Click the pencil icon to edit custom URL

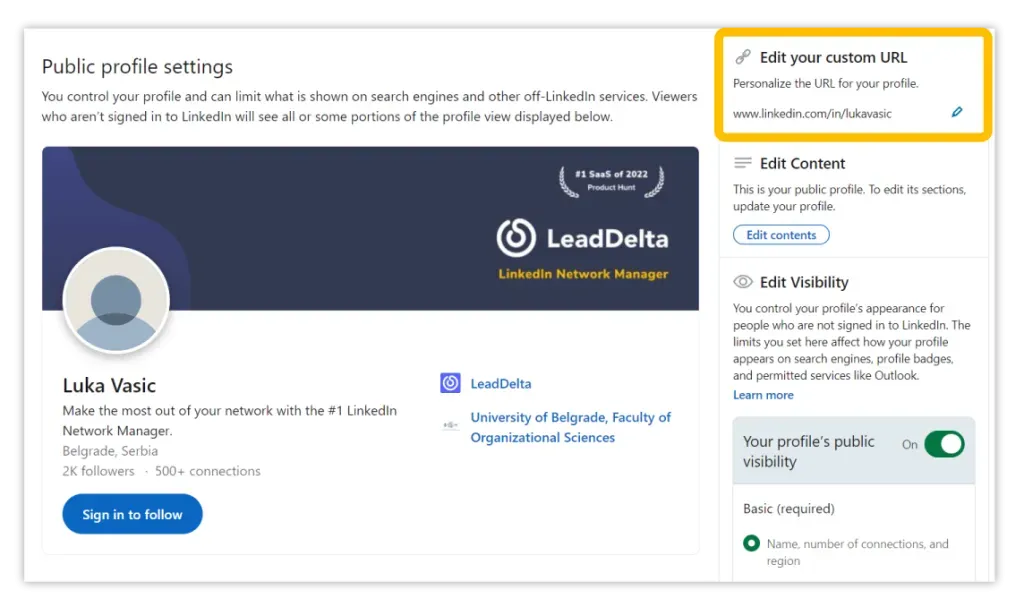(957, 112)
